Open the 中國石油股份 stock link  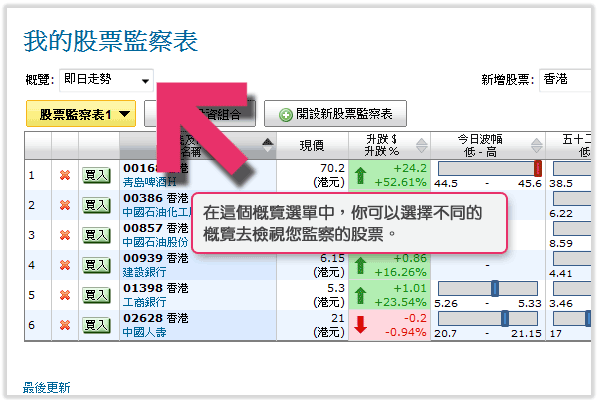[x=155, y=242]
